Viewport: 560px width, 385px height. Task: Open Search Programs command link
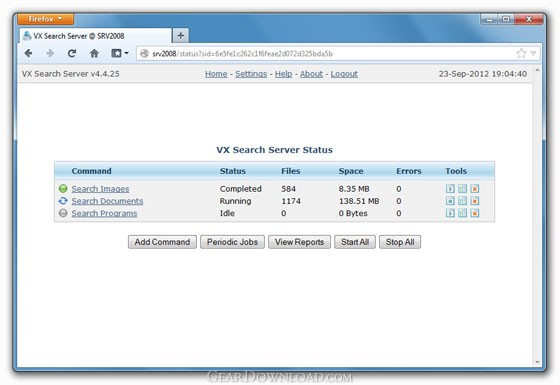tap(104, 213)
